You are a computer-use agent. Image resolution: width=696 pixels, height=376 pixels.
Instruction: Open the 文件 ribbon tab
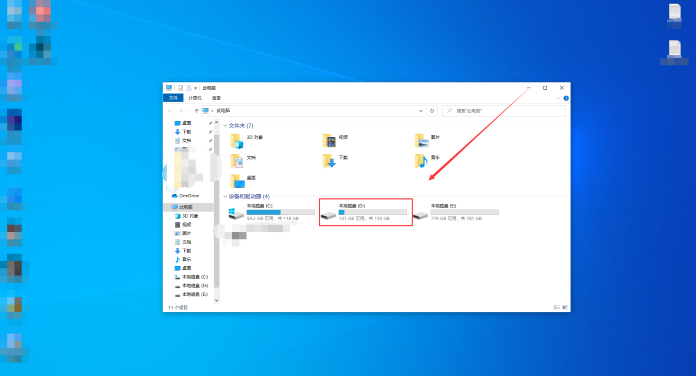point(173,98)
